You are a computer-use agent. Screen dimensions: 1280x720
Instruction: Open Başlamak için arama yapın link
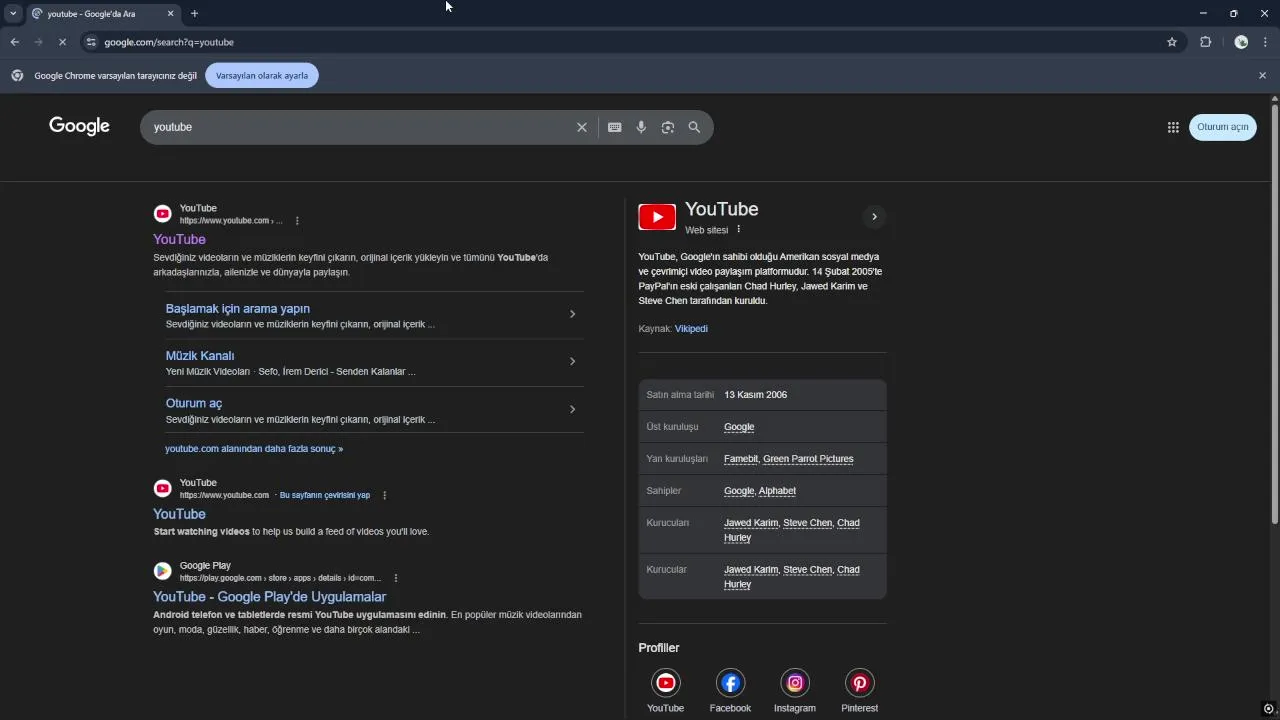click(x=237, y=308)
